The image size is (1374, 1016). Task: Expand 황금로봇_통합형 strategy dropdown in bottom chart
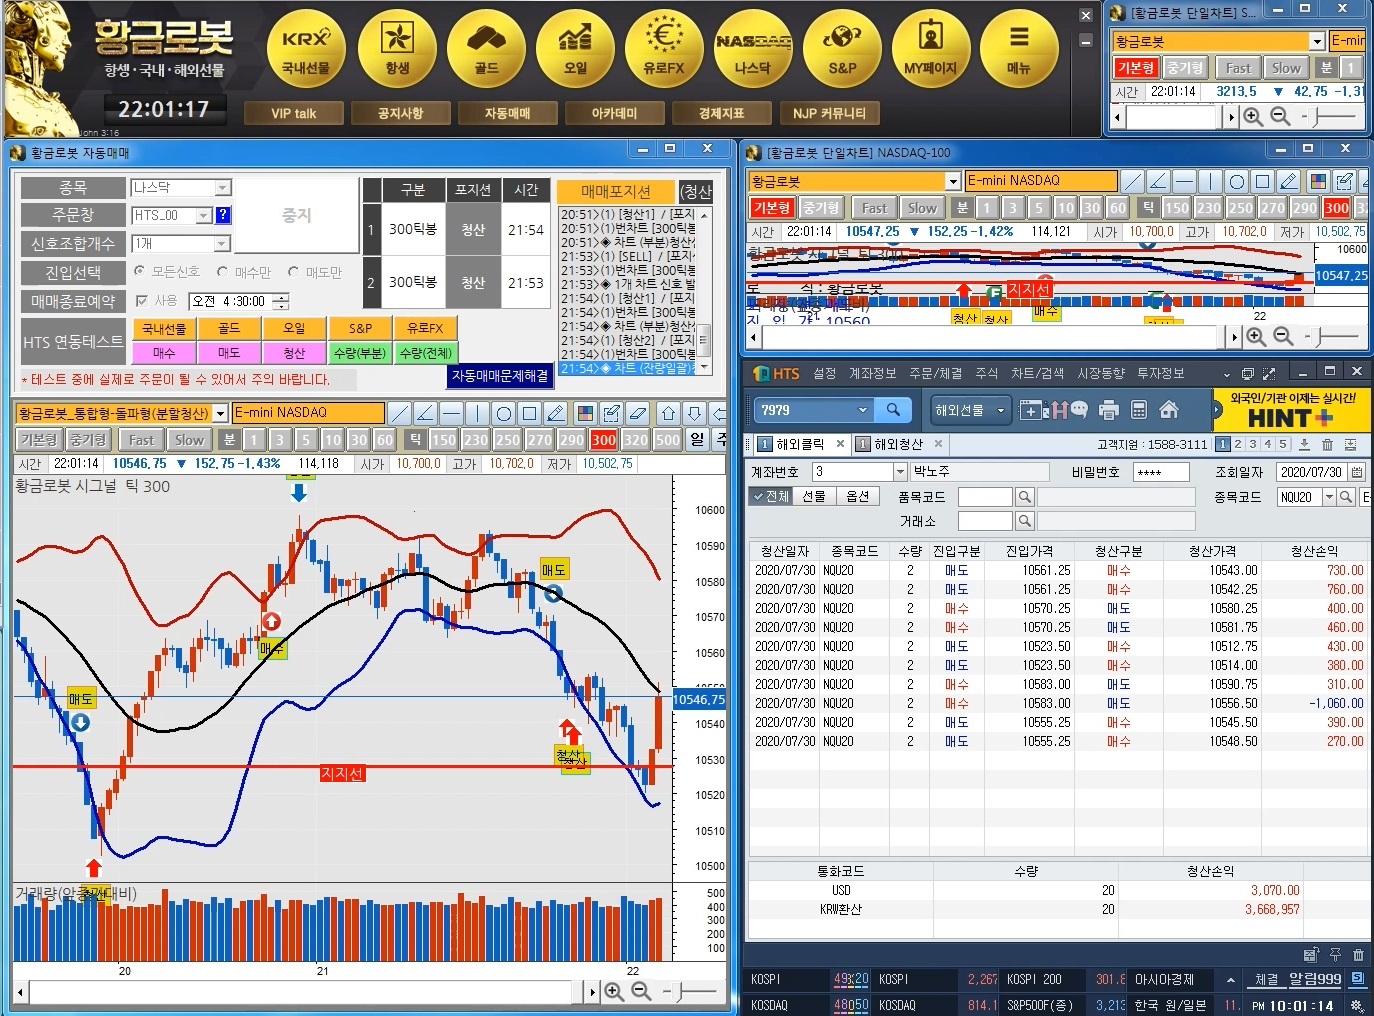[220, 413]
